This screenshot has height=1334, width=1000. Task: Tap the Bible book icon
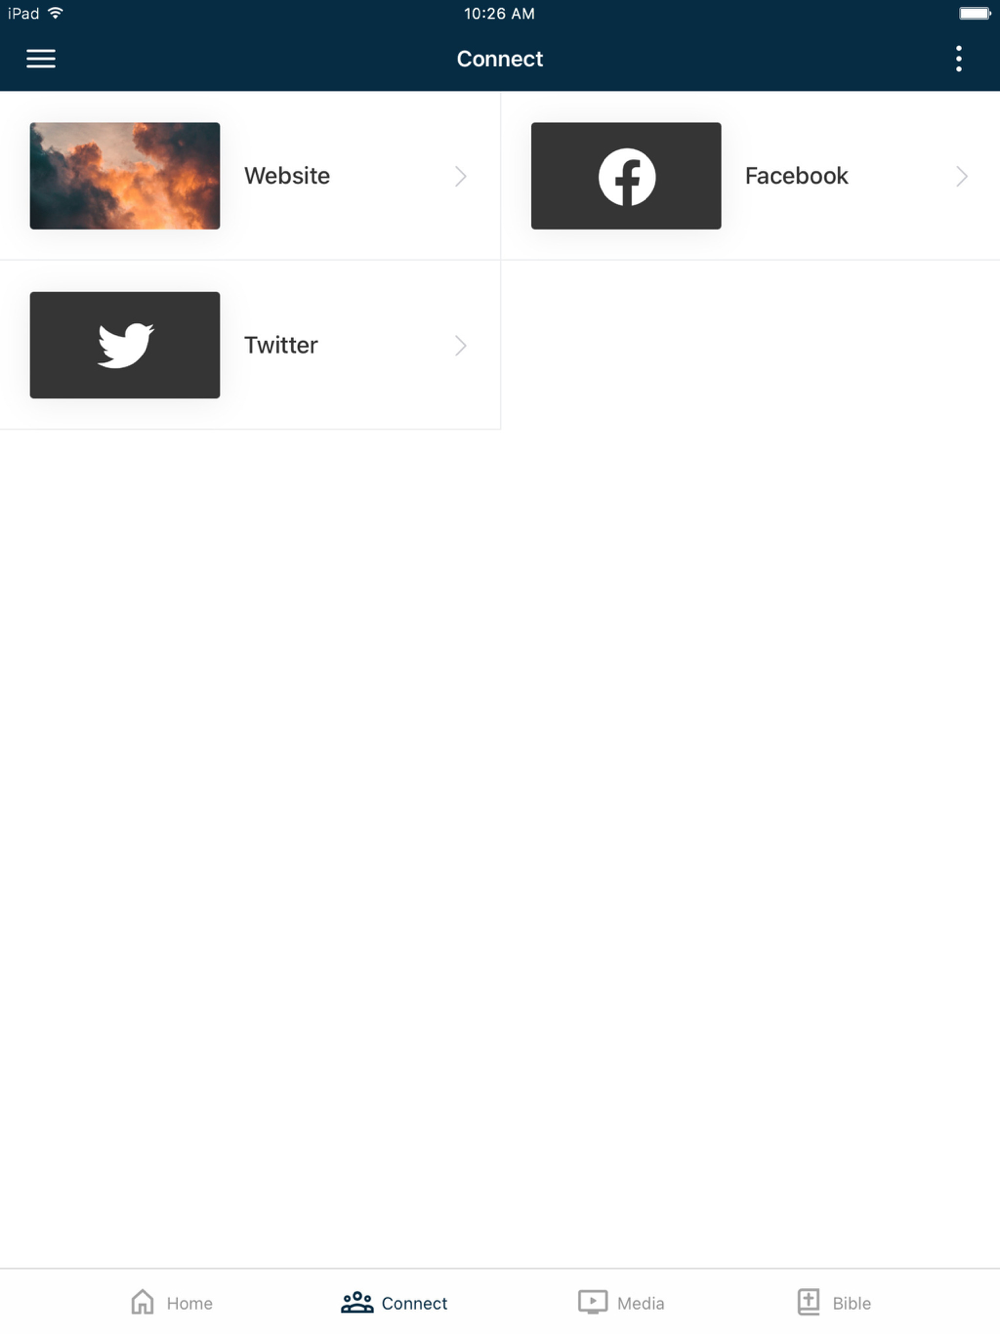(809, 1301)
